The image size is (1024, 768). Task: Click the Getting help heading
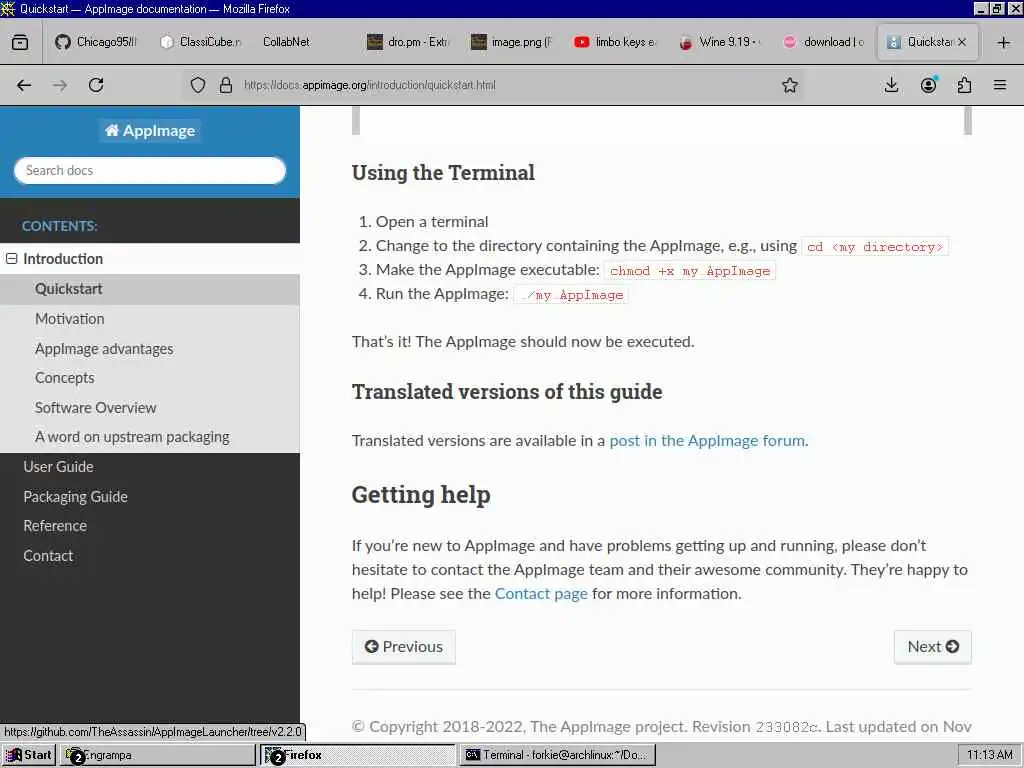tap(421, 495)
